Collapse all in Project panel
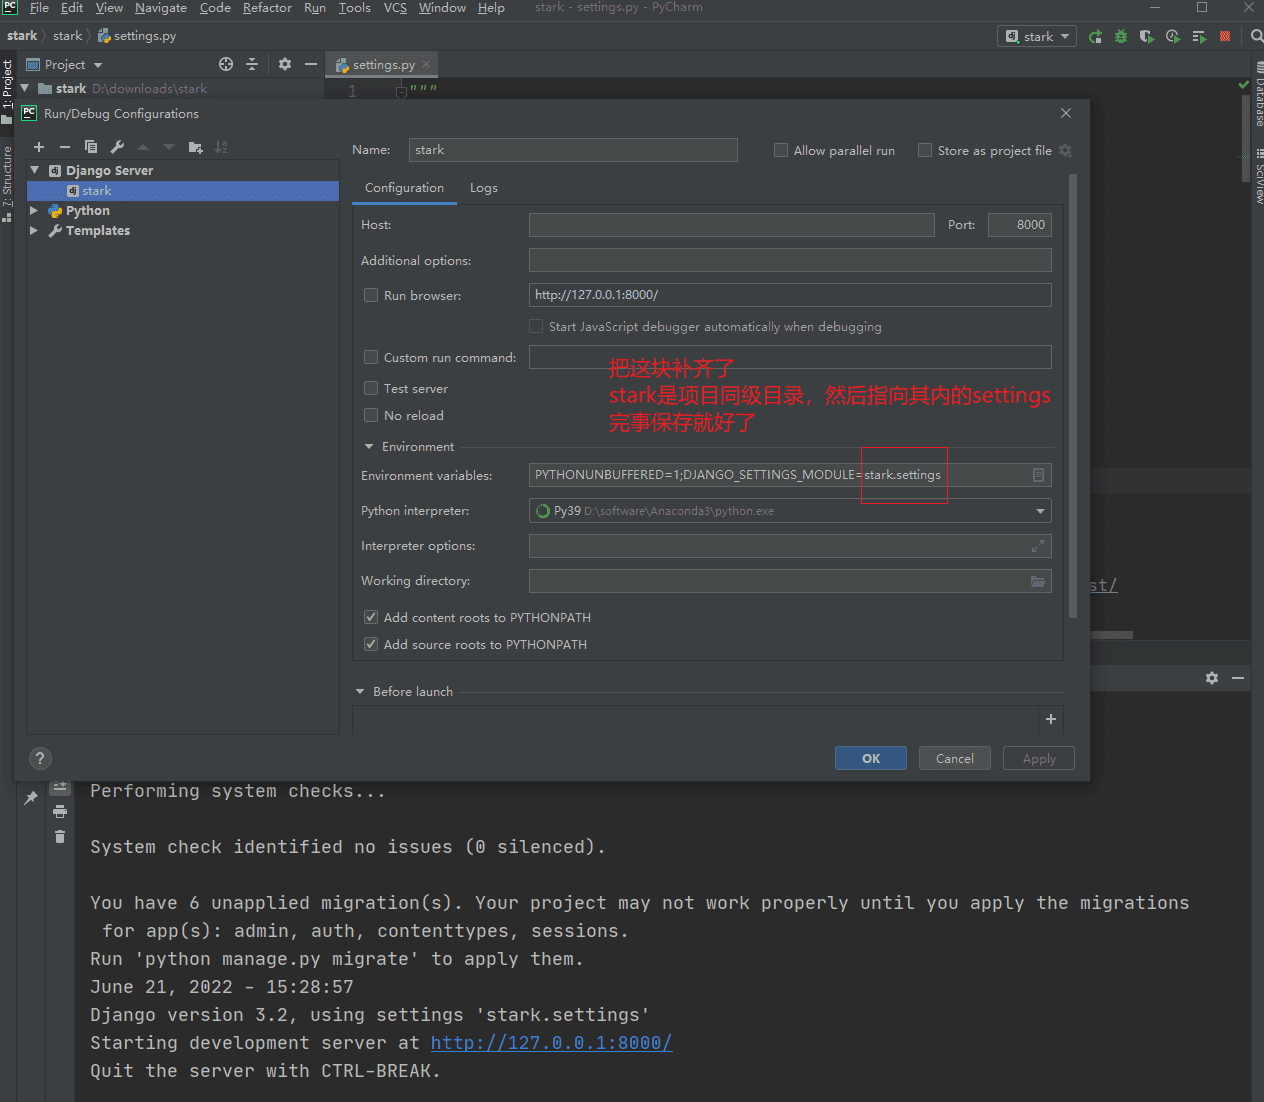1264x1102 pixels. (252, 64)
